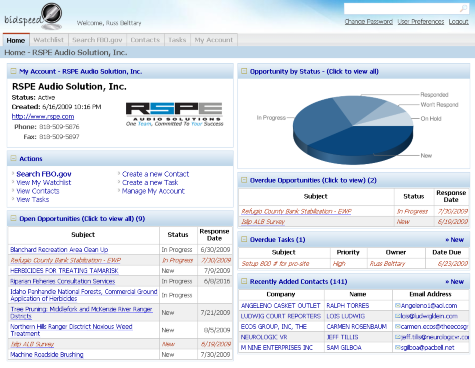Click email icon beside Sam Gilboa's address
The image size is (475, 368).
point(397,347)
